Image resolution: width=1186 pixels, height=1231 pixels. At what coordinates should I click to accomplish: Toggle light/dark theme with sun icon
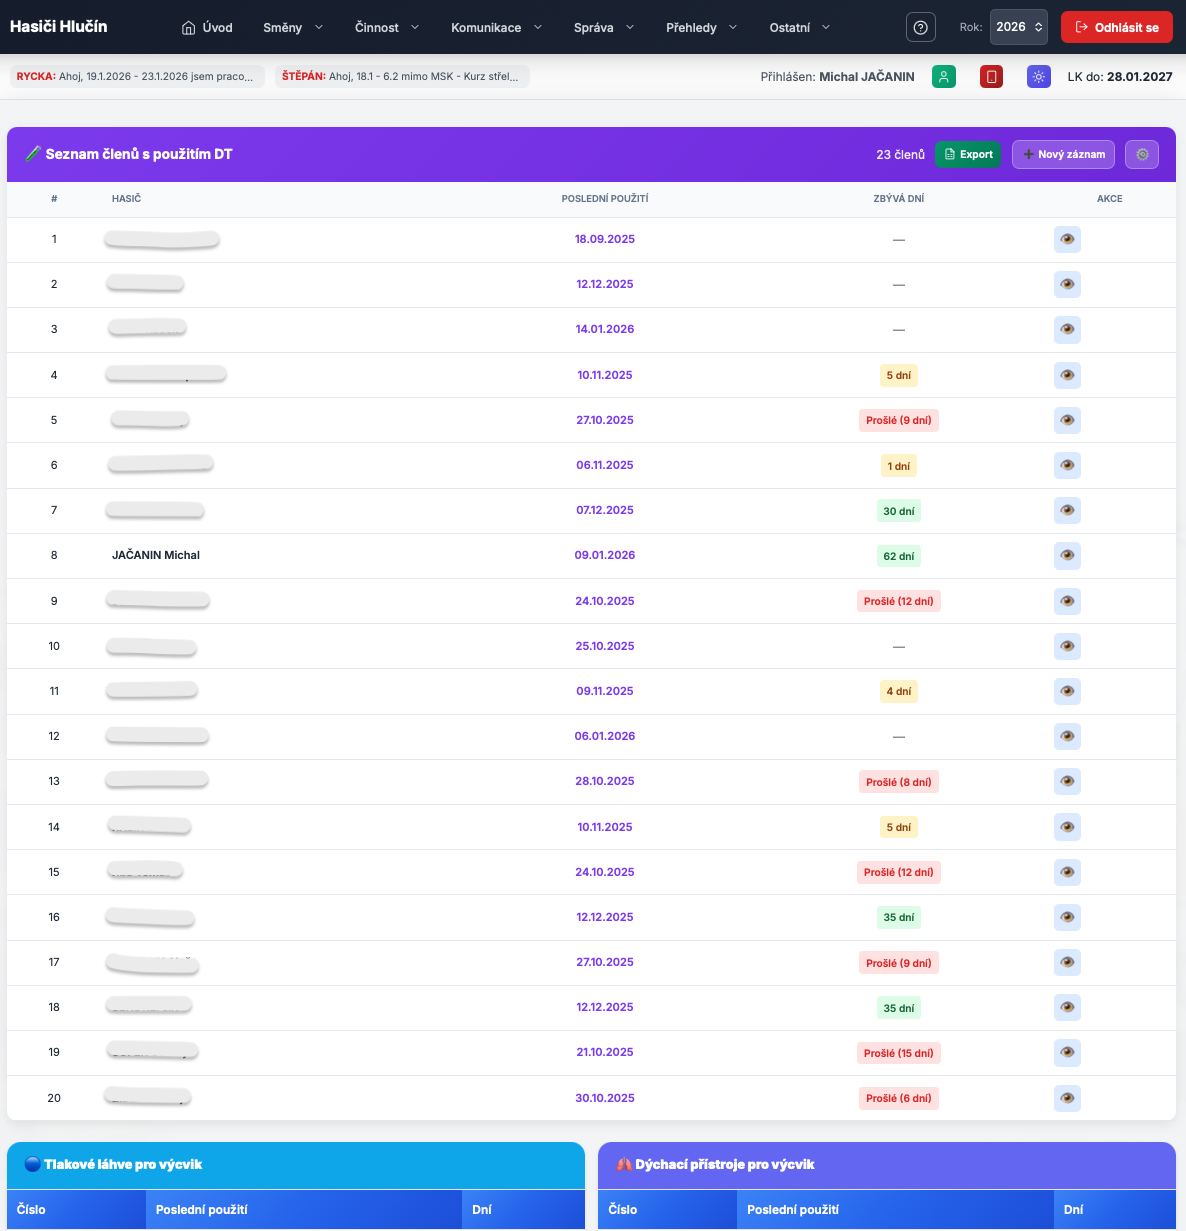click(x=1039, y=77)
